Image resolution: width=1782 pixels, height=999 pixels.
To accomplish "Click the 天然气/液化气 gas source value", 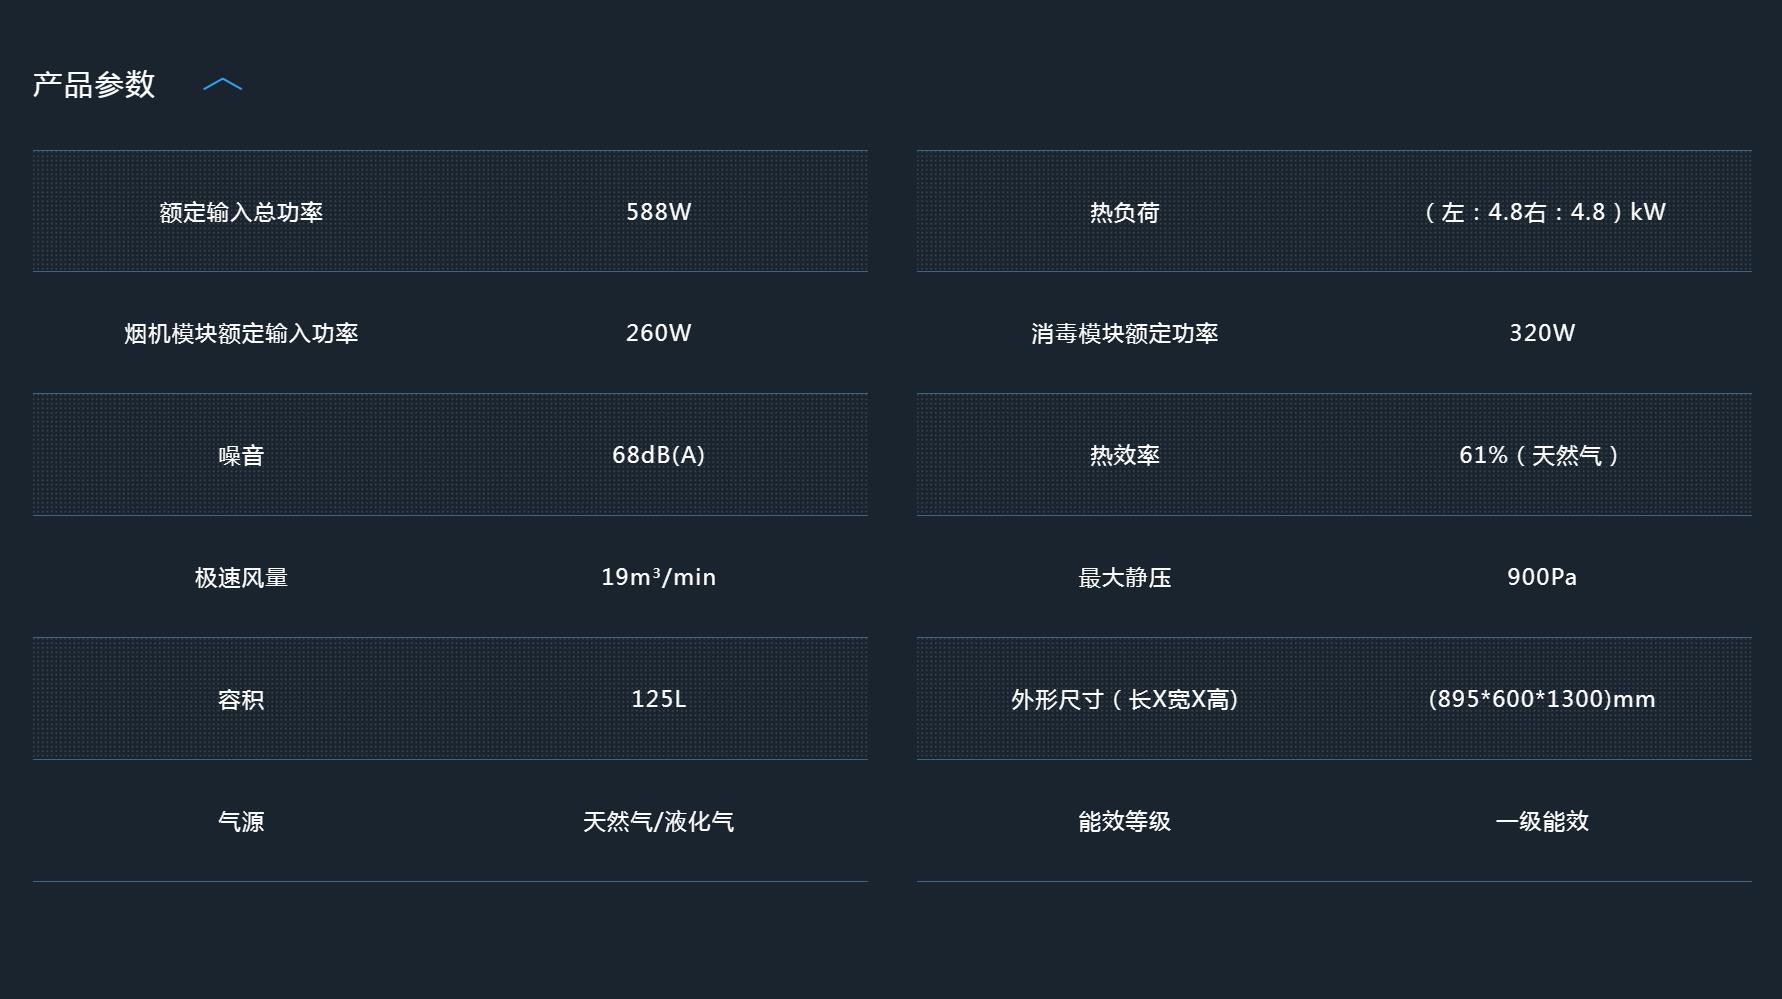I will (x=658, y=822).
